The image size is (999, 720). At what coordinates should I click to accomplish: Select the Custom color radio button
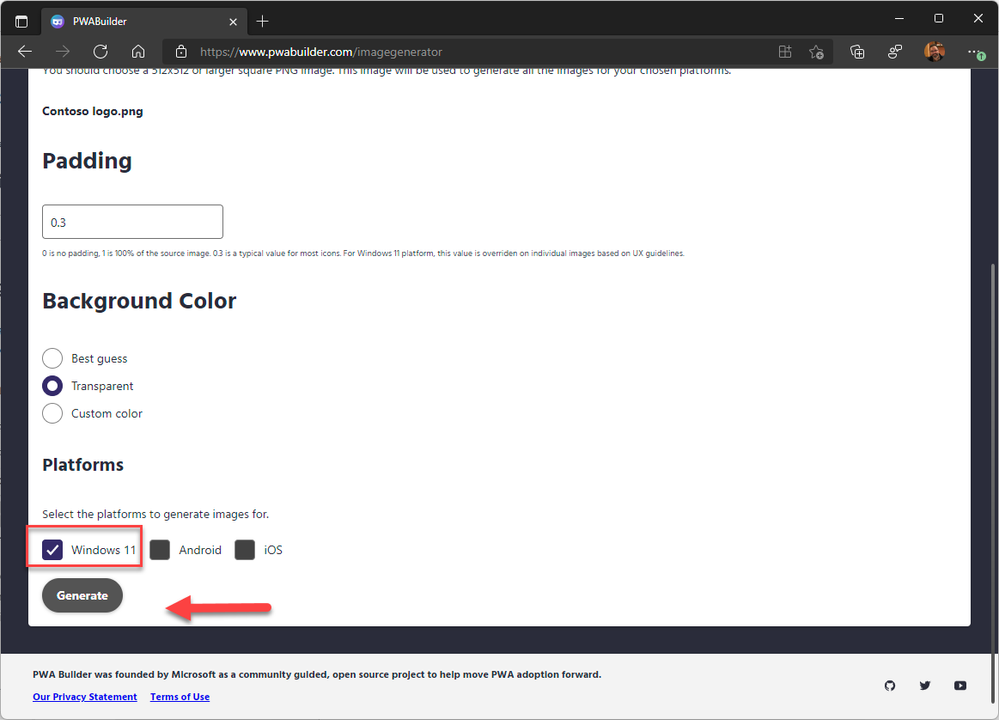pos(52,413)
